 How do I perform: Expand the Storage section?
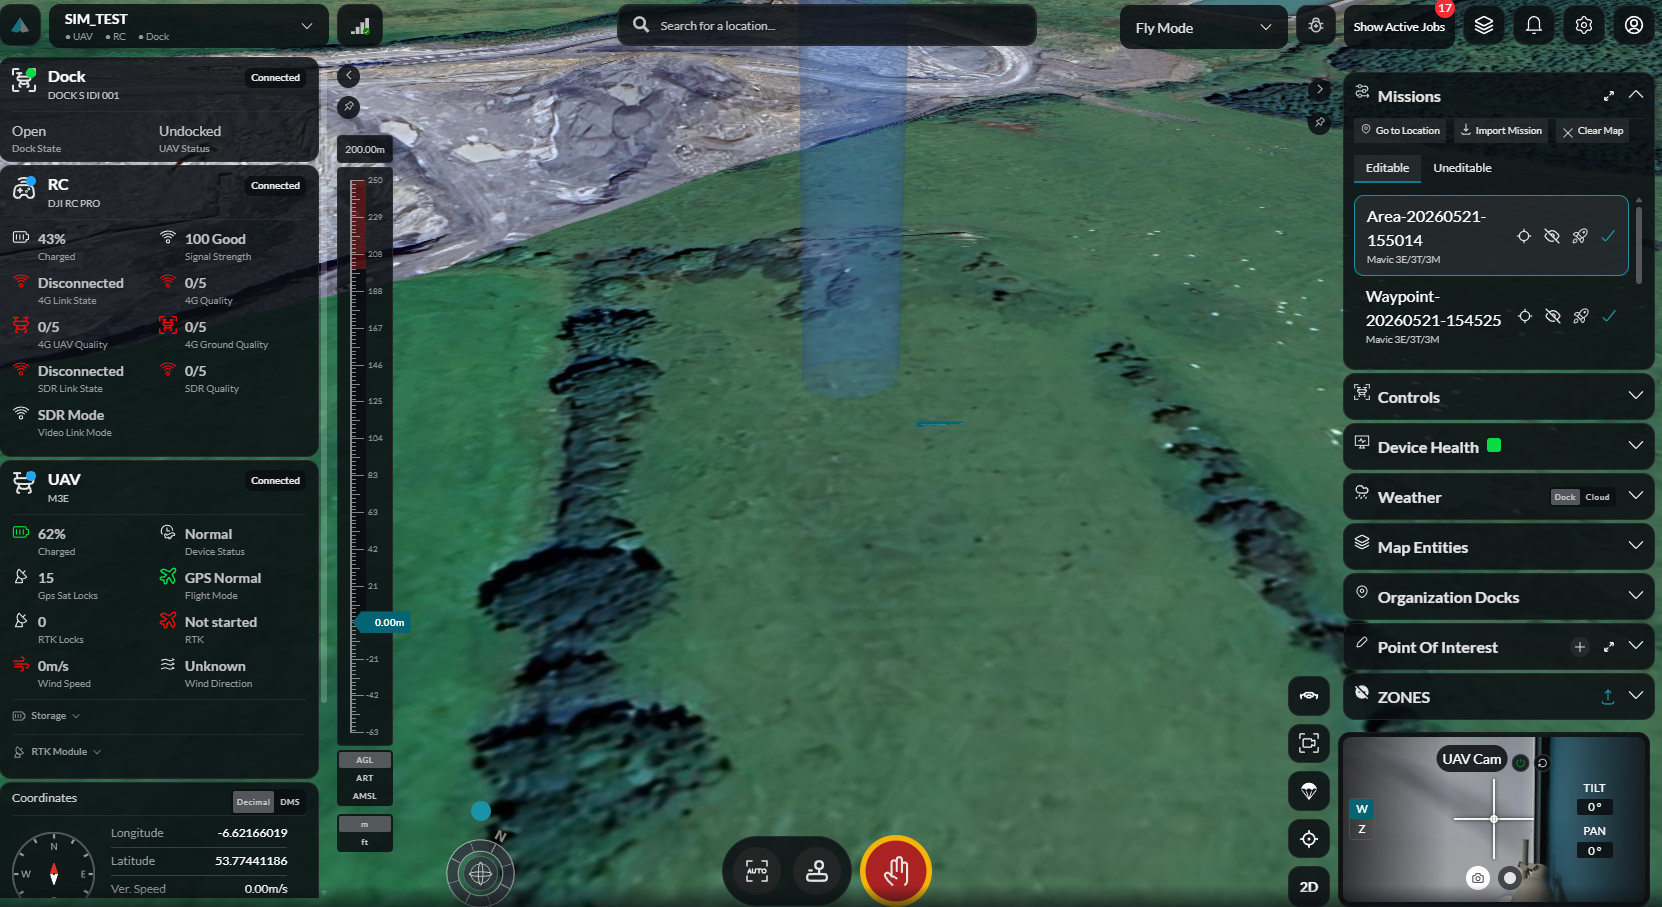pyautogui.click(x=46, y=716)
